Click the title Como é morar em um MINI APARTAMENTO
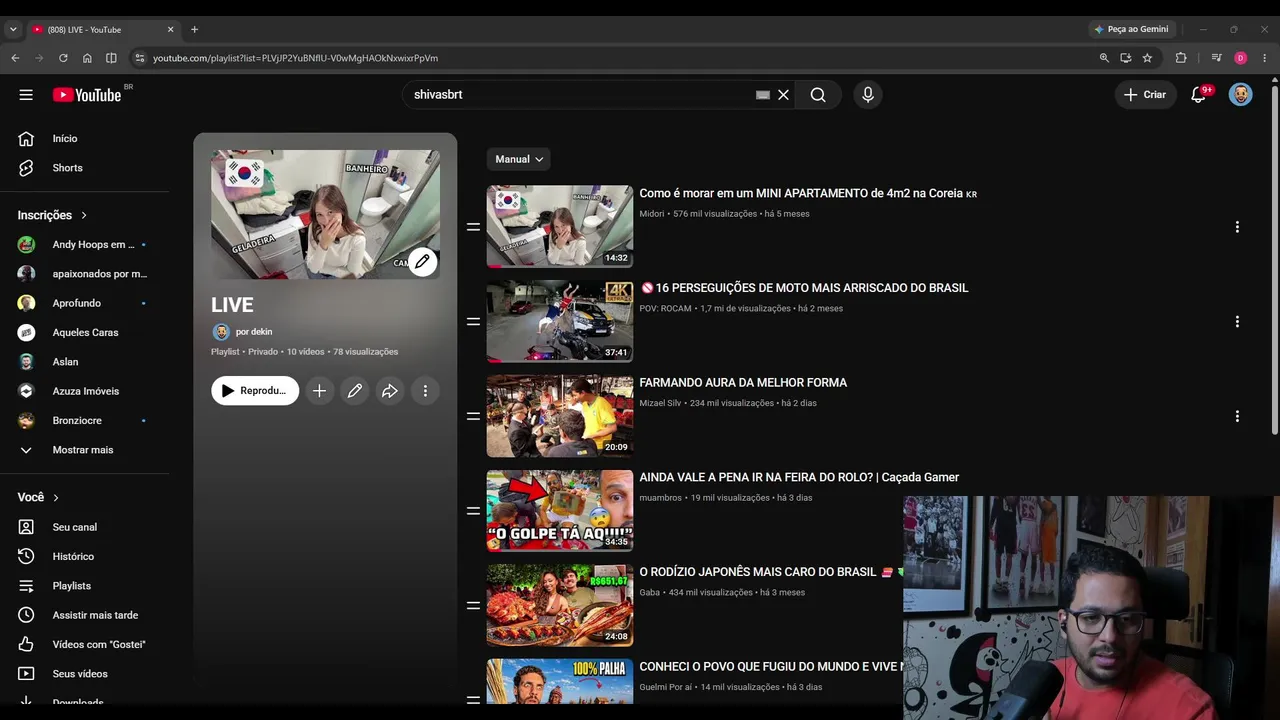This screenshot has width=1280, height=720. coord(808,193)
